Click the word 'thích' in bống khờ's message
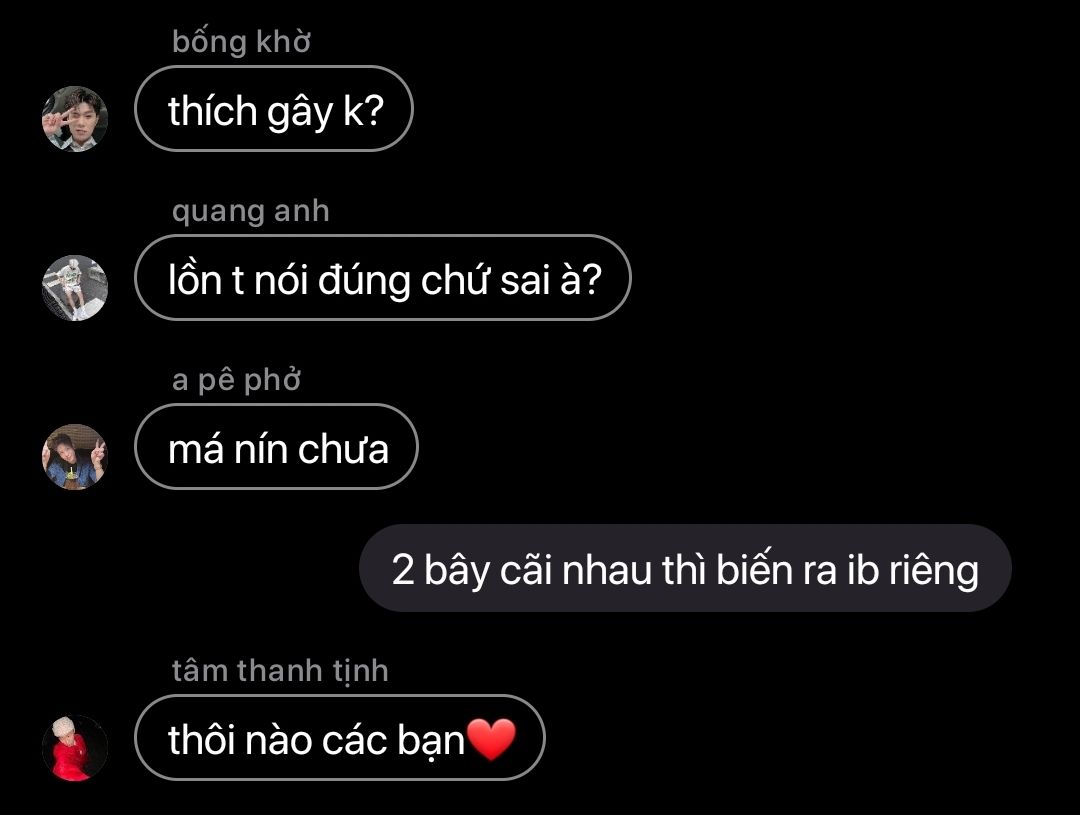This screenshot has width=1080, height=815. (213, 111)
